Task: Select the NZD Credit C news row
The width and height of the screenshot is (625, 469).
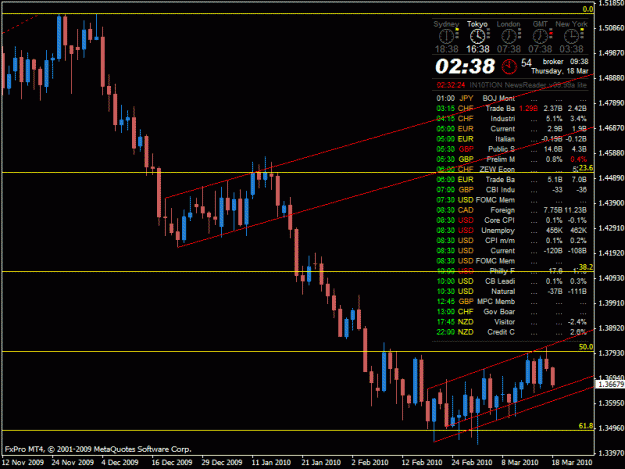Action: pyautogui.click(x=511, y=332)
